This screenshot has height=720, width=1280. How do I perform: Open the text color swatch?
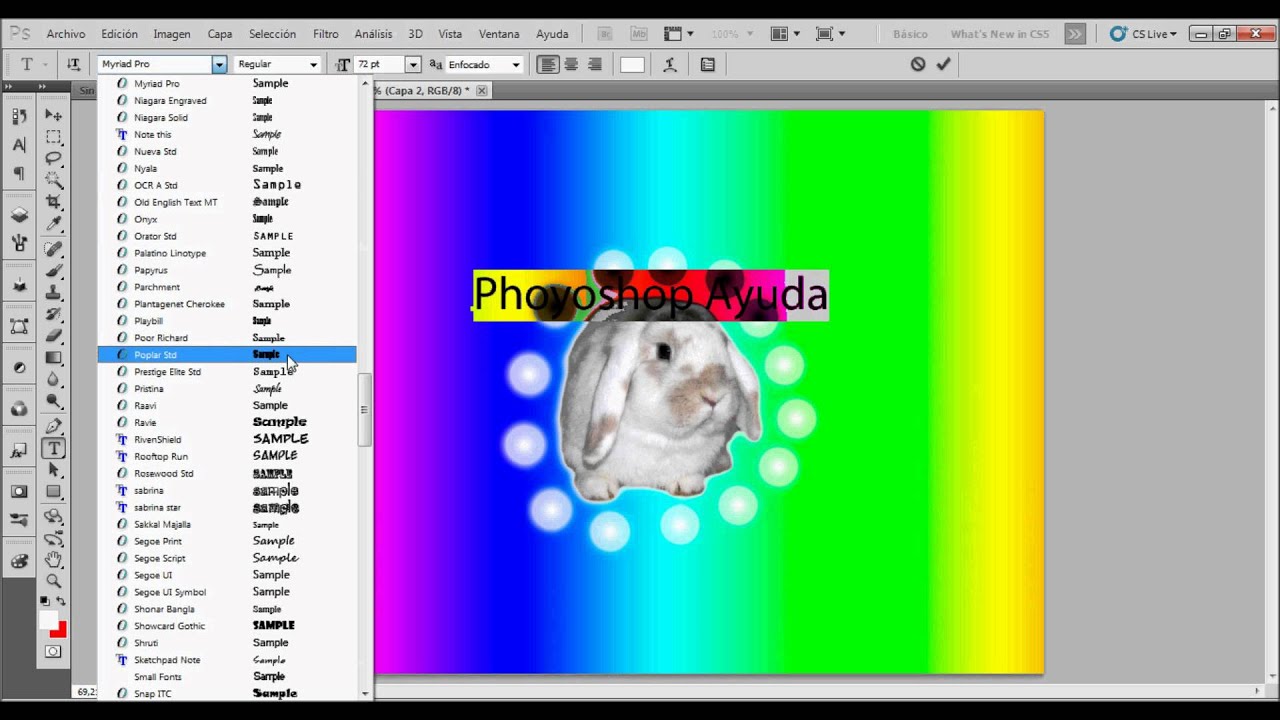(x=632, y=64)
